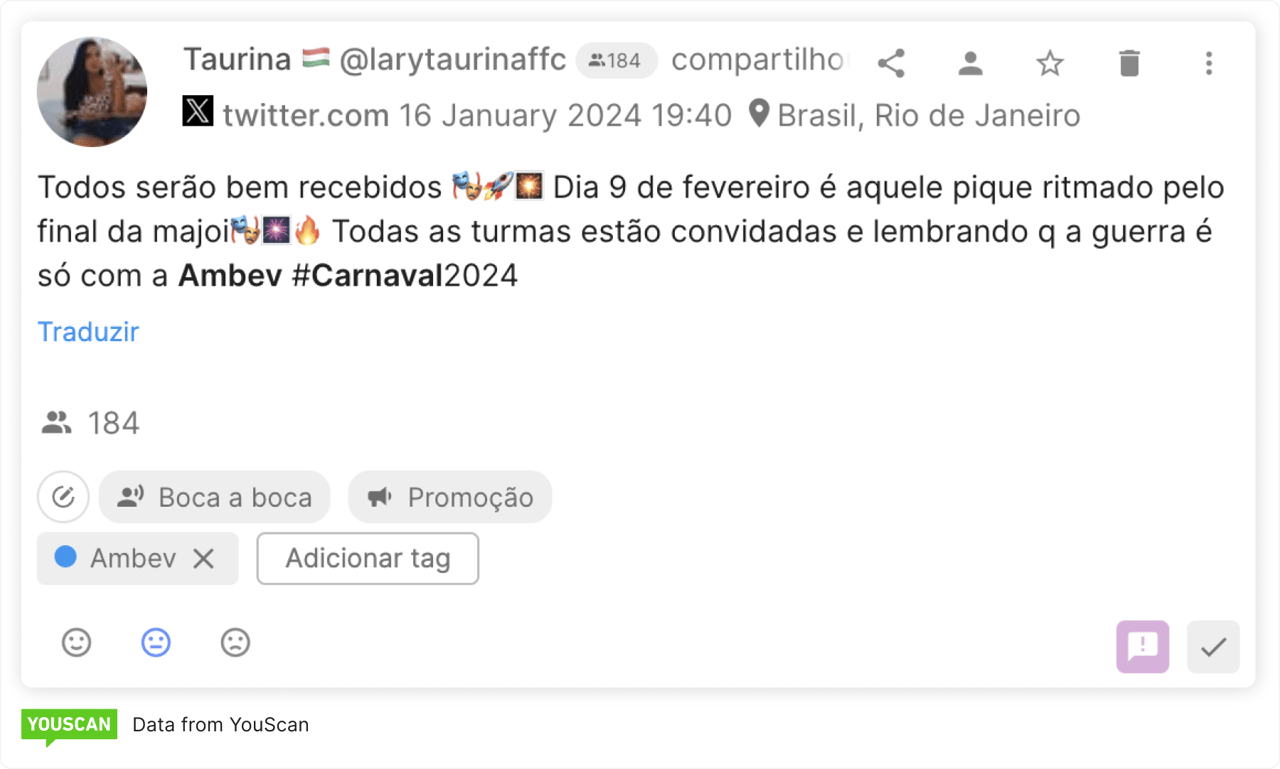Select the Promoção category chip

tap(450, 497)
